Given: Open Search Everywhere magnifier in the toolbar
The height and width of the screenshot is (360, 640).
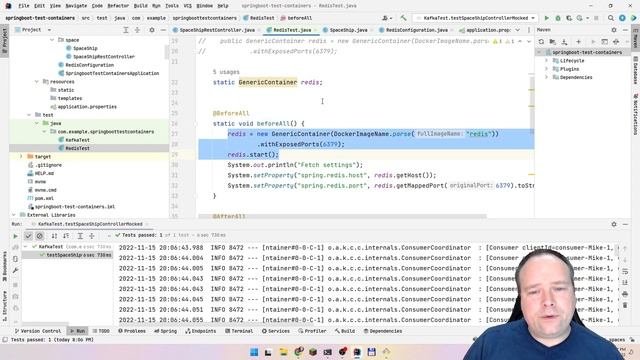Looking at the screenshot, I should coord(611,18).
